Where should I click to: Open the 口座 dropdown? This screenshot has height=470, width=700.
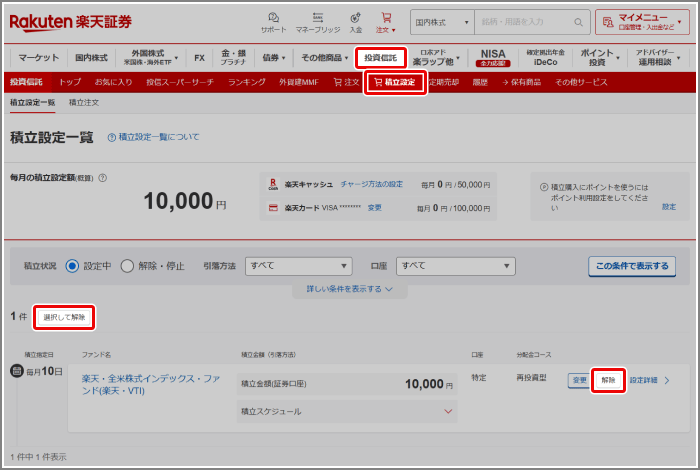point(455,266)
